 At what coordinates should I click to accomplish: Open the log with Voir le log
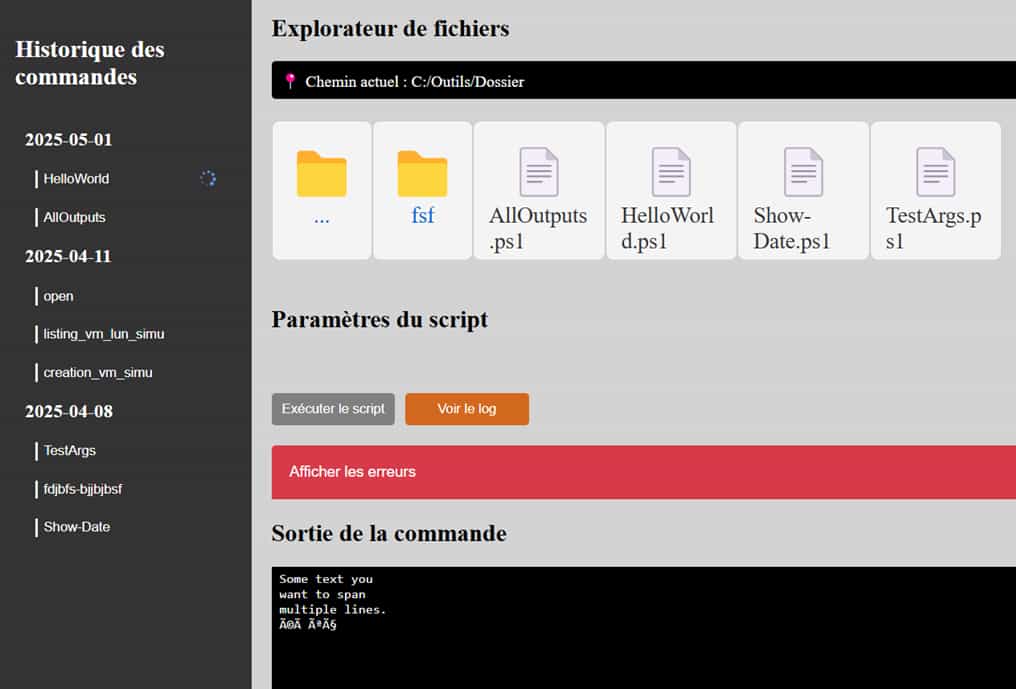[467, 409]
